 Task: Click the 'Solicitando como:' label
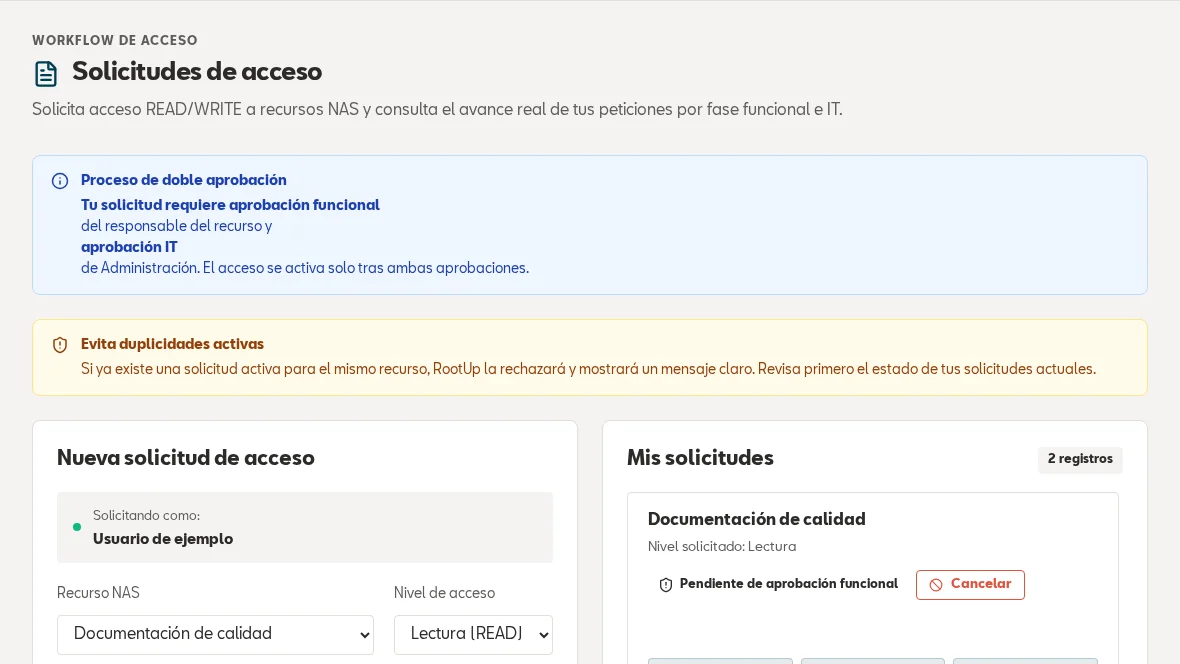click(x=146, y=516)
